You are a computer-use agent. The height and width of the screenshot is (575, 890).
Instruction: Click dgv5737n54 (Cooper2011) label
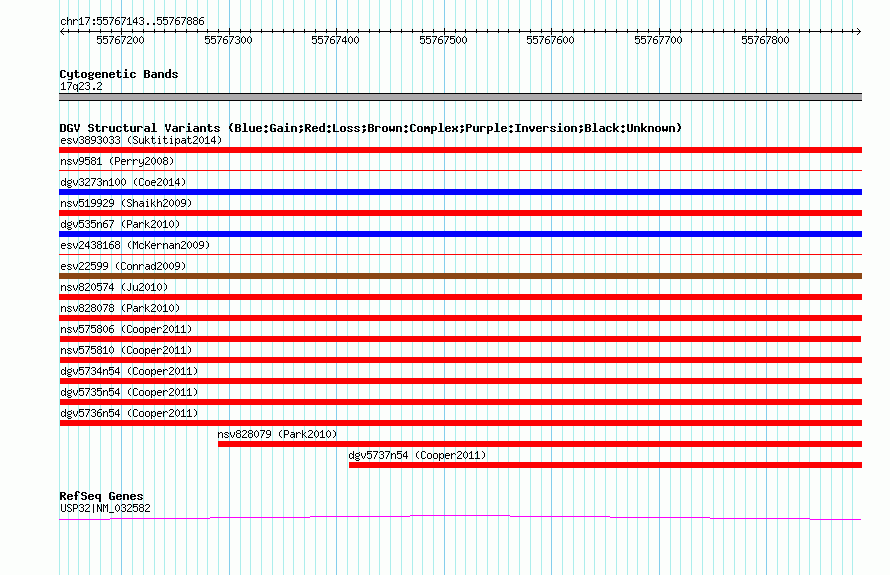tap(417, 455)
